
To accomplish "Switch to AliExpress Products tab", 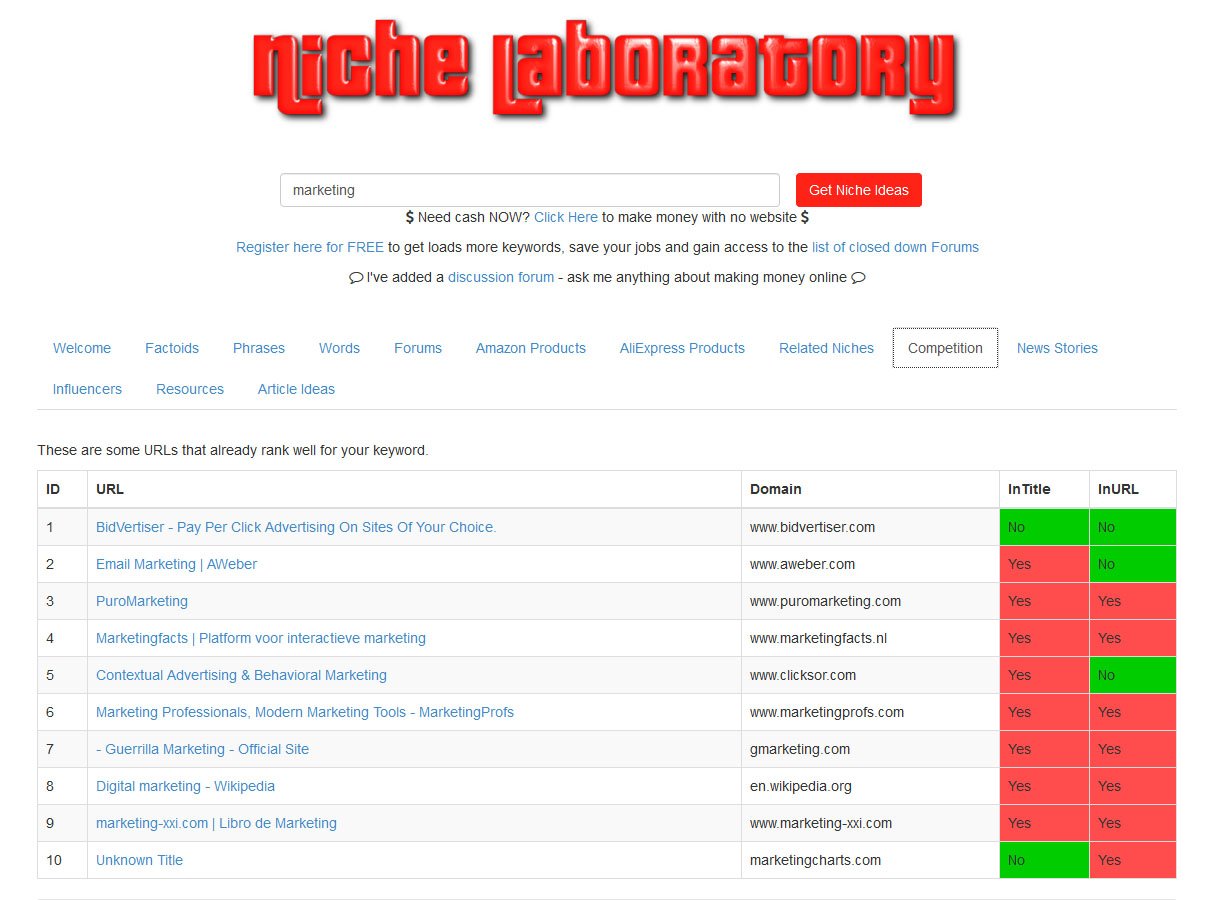I will (x=682, y=348).
